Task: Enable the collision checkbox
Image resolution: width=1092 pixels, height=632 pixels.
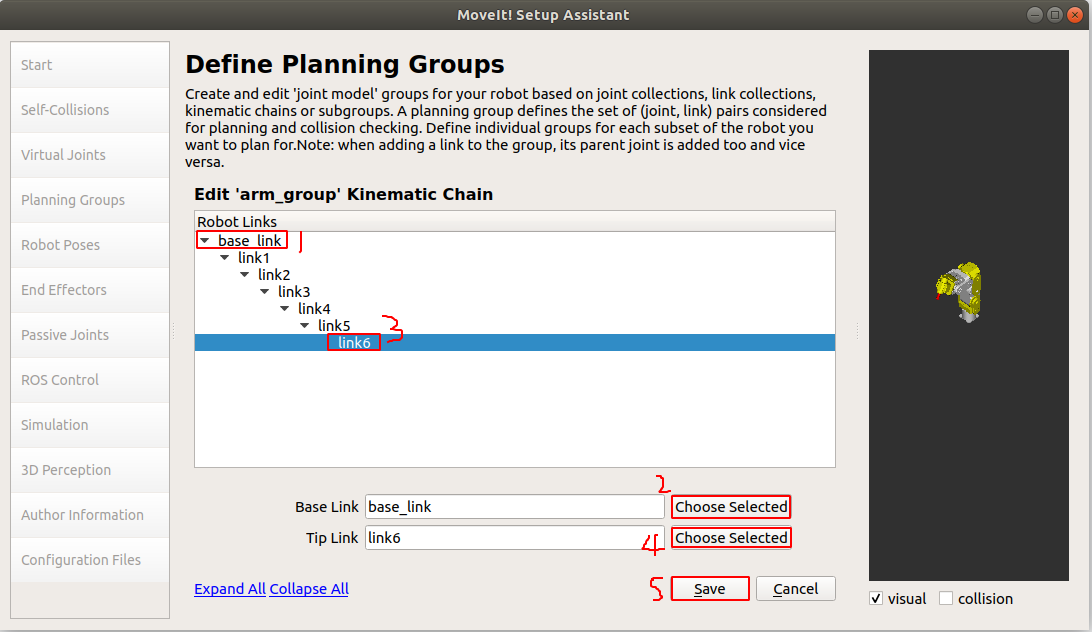Action: coord(946,599)
